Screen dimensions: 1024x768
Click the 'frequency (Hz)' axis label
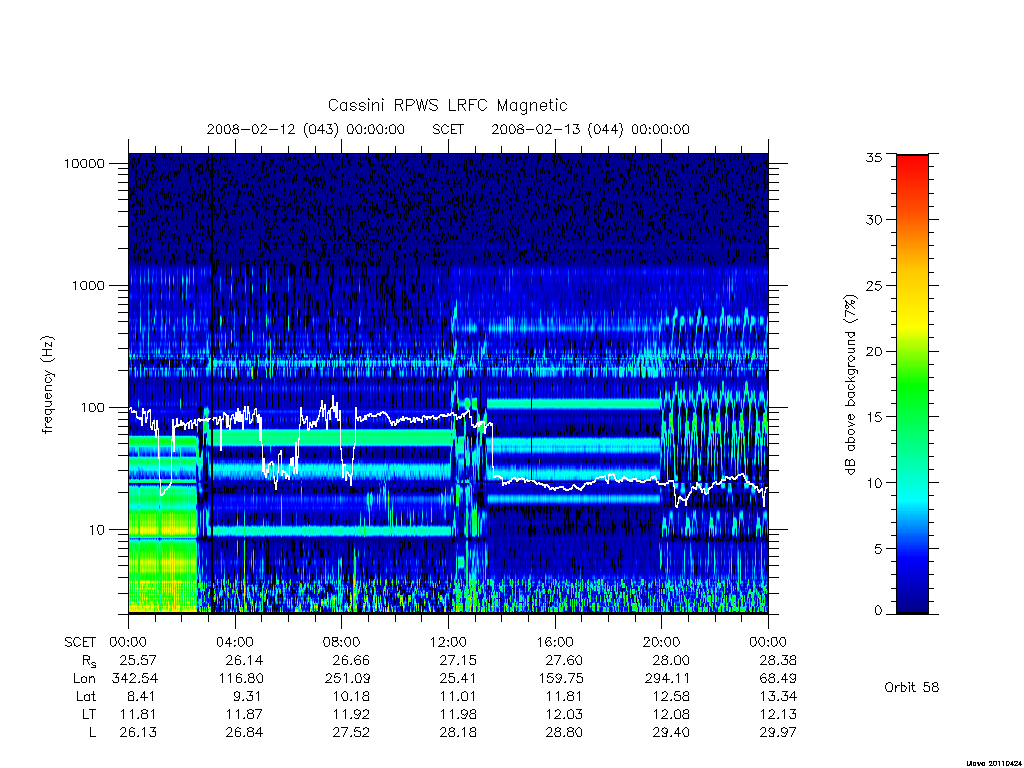click(x=48, y=385)
